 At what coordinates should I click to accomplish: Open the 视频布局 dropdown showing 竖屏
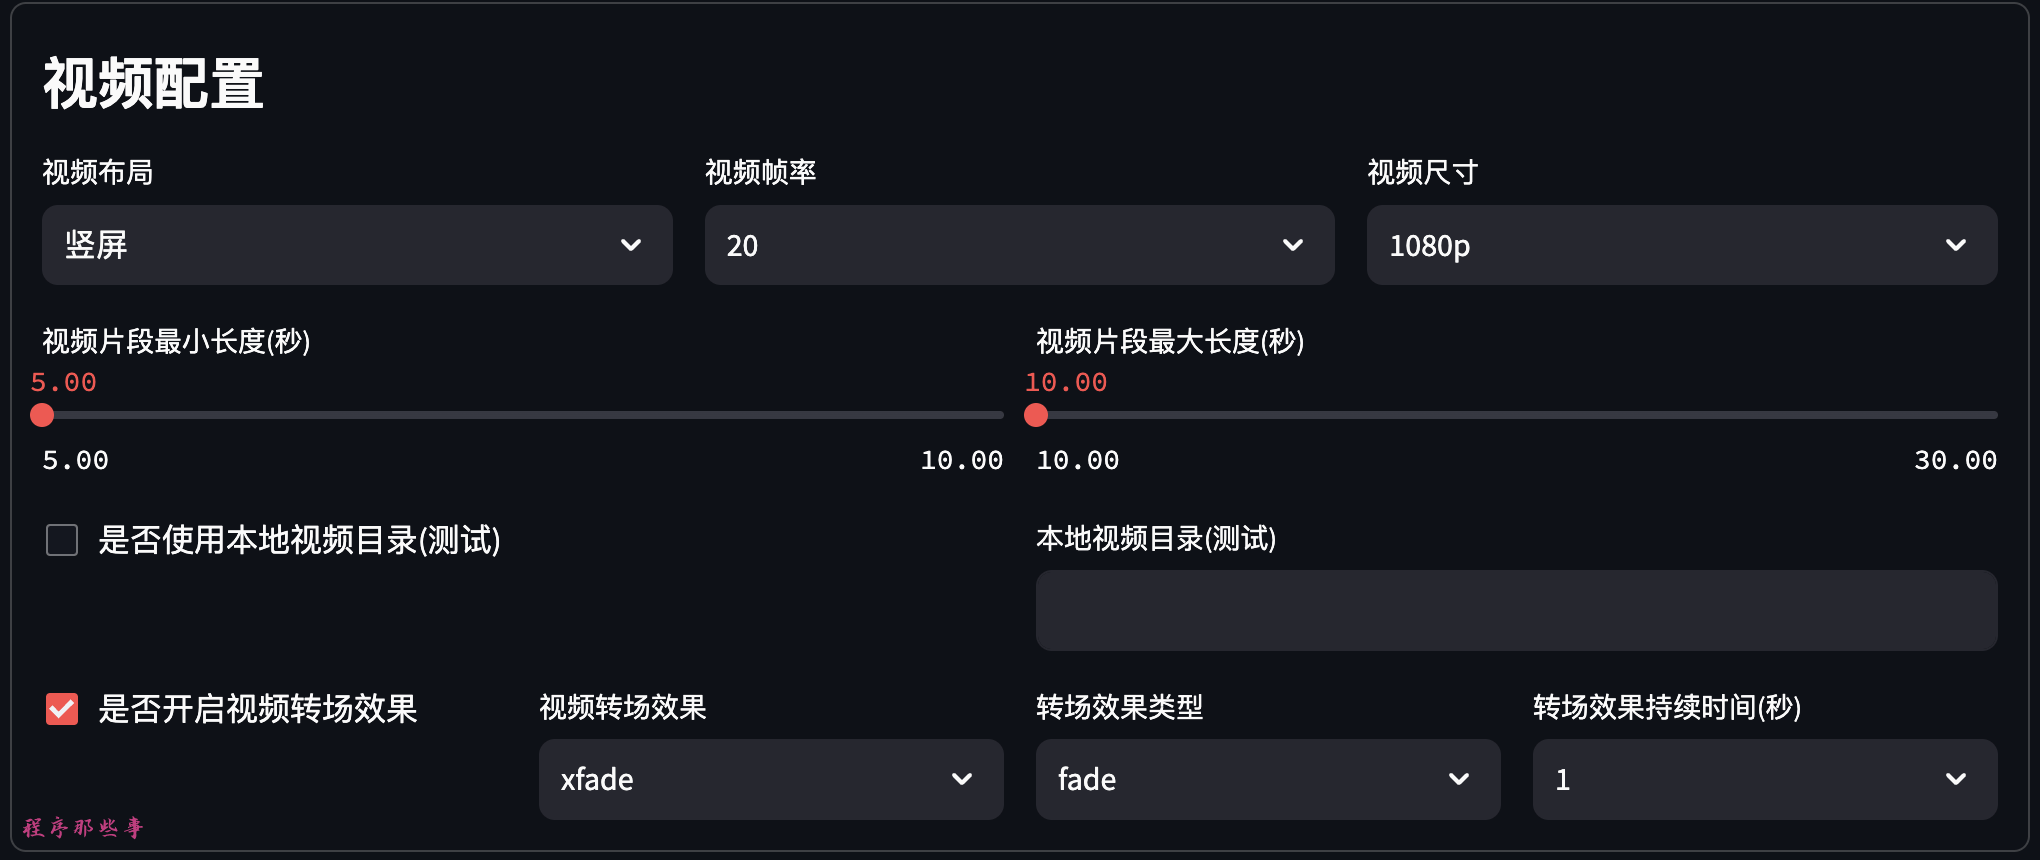pyautogui.click(x=357, y=245)
